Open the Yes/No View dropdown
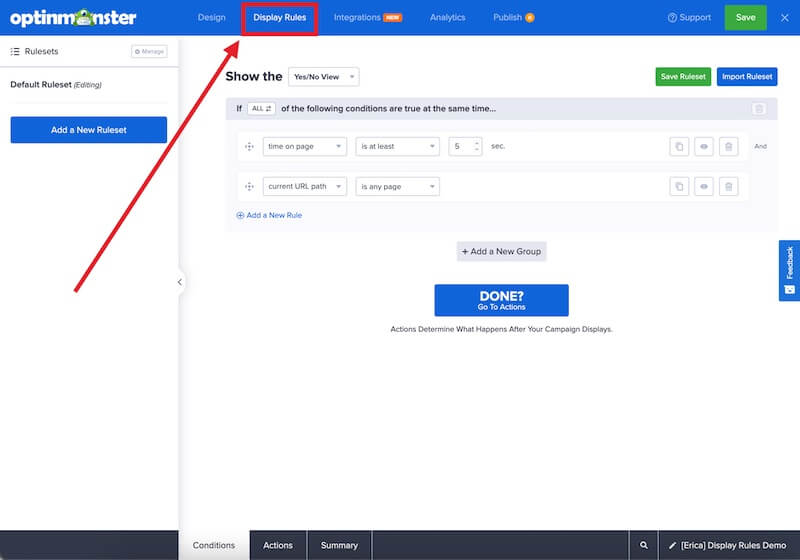This screenshot has width=800, height=560. (323, 77)
